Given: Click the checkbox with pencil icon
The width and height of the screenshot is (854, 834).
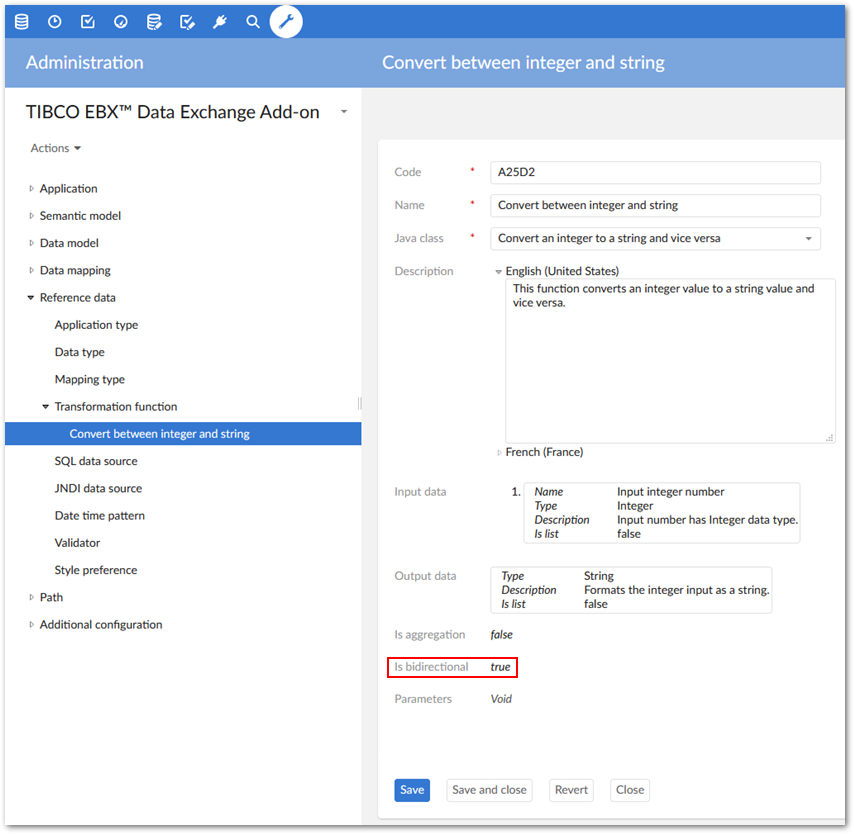Looking at the screenshot, I should pyautogui.click(x=186, y=21).
